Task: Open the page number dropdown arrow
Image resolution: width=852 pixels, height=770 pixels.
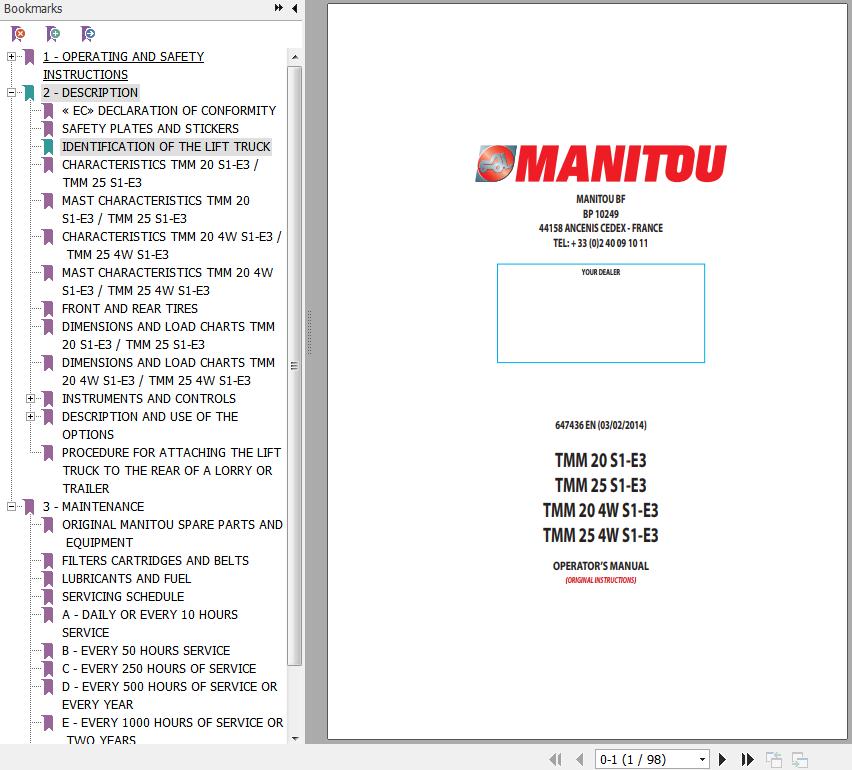Action: tap(702, 759)
